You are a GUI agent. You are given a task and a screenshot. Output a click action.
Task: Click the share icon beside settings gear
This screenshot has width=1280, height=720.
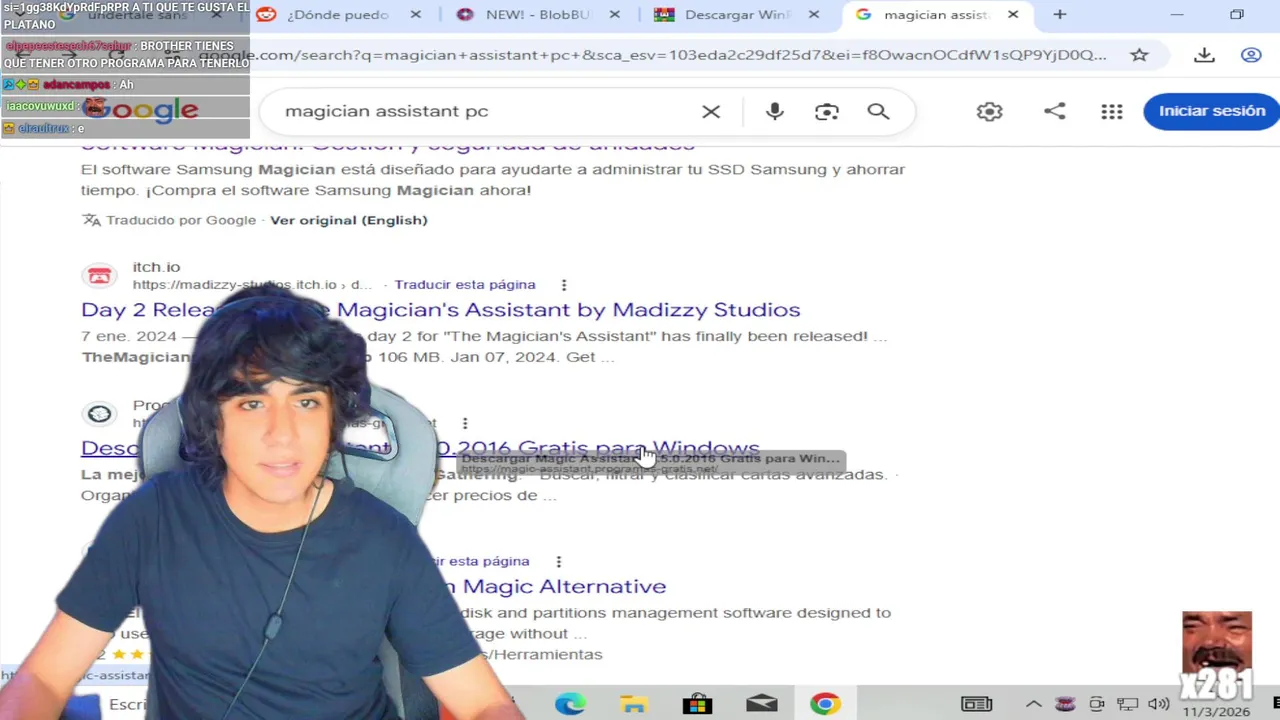[1054, 111]
